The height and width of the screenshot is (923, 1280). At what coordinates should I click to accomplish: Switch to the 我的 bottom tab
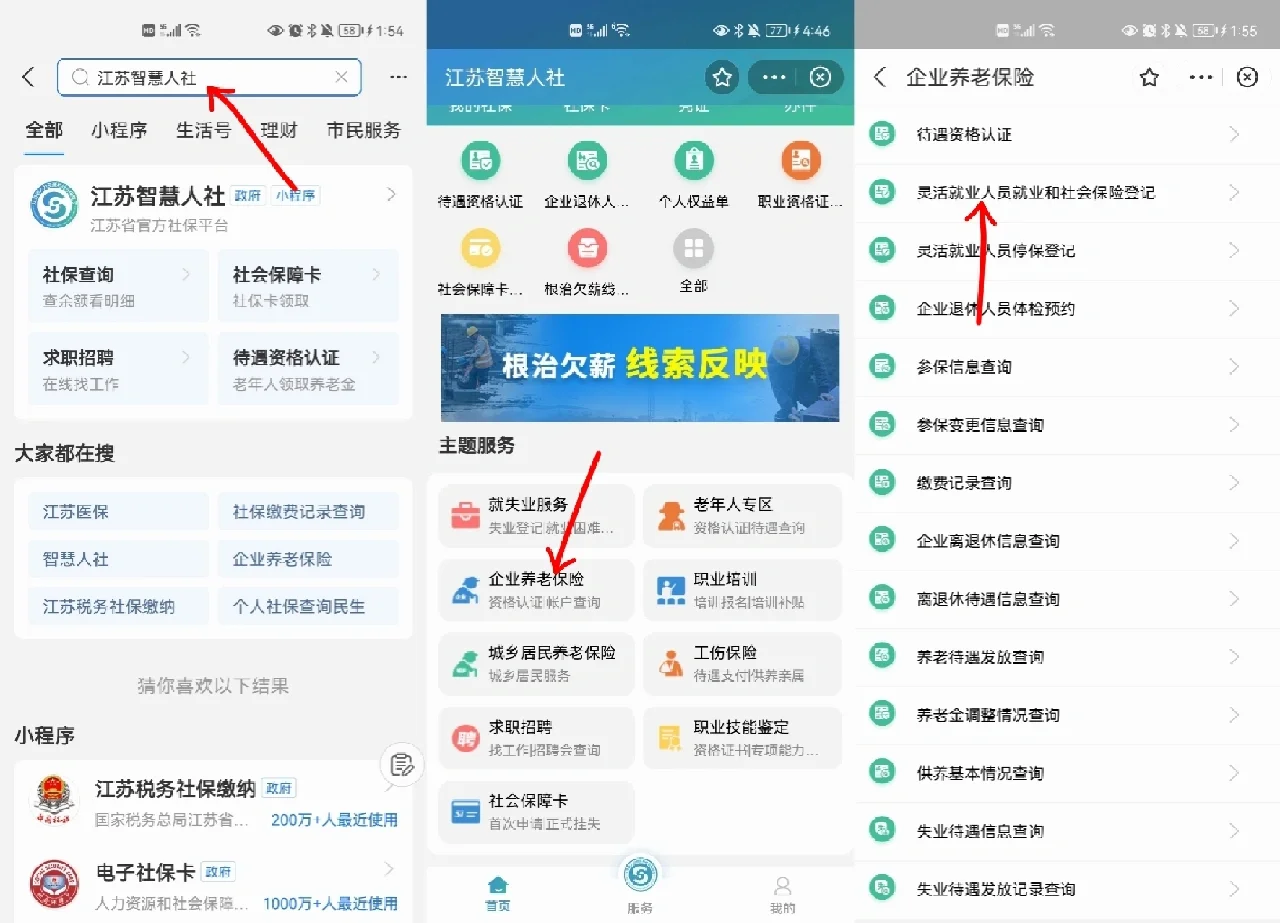pos(783,895)
